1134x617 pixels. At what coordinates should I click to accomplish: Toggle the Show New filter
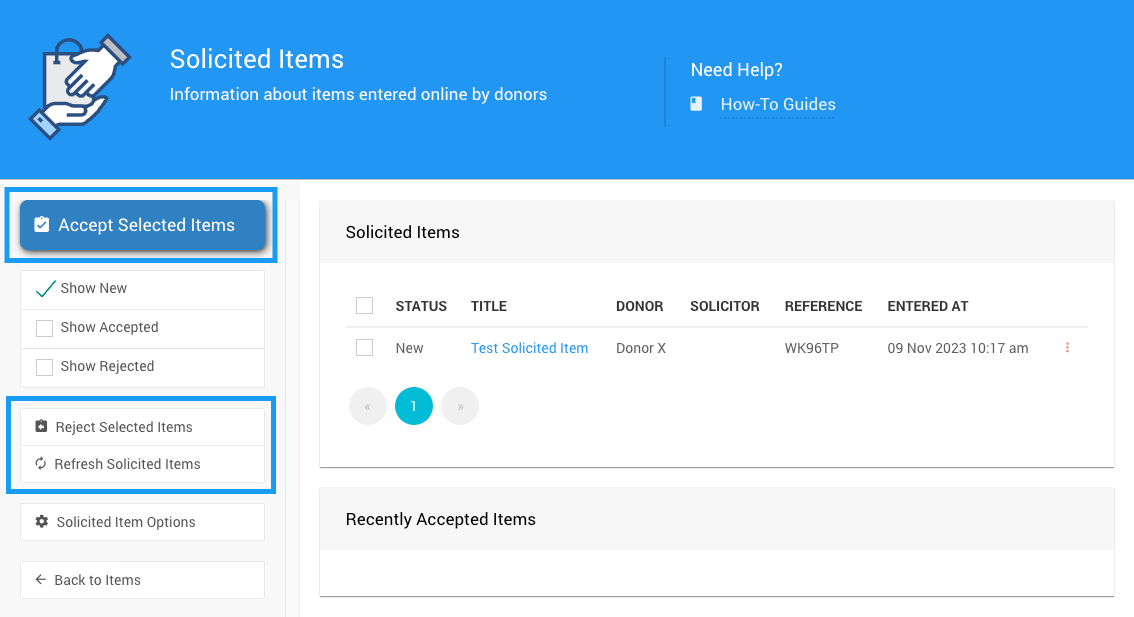(x=45, y=289)
